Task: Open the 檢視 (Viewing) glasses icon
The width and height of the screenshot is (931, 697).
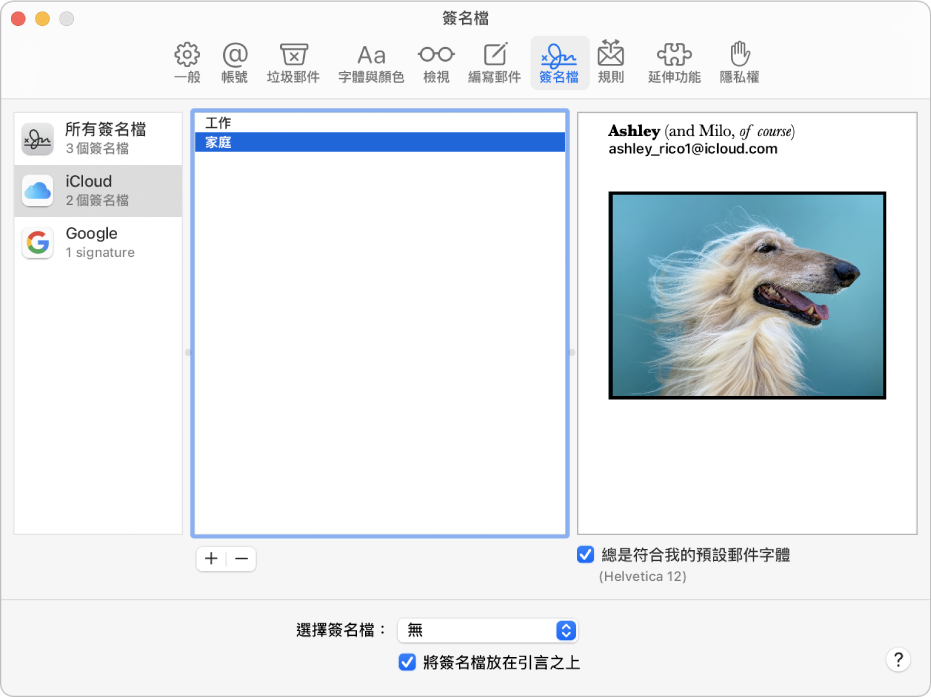Action: tap(436, 62)
